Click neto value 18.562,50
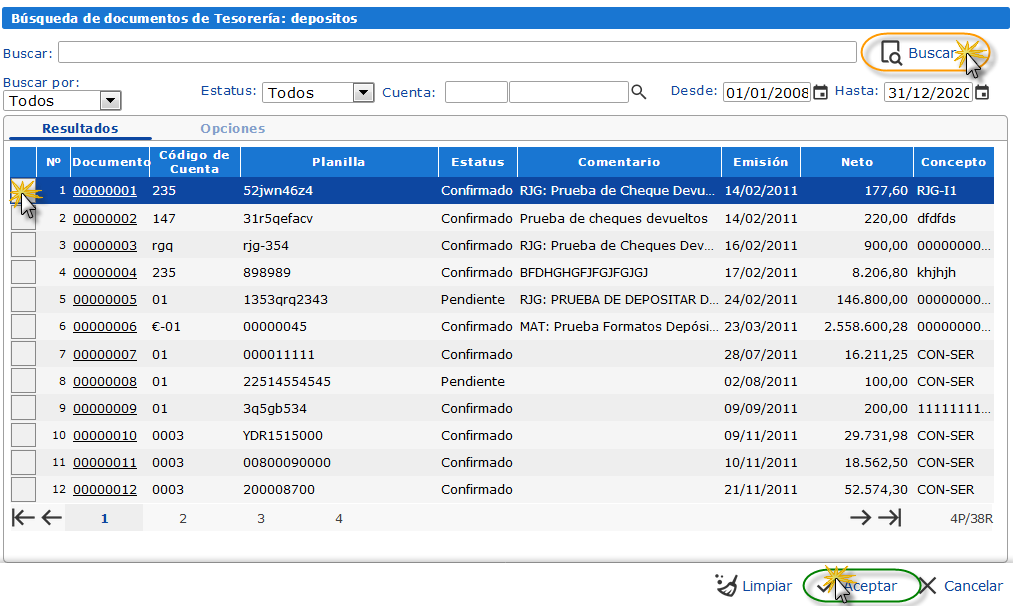Viewport: 1013px width, 606px height. (876, 463)
